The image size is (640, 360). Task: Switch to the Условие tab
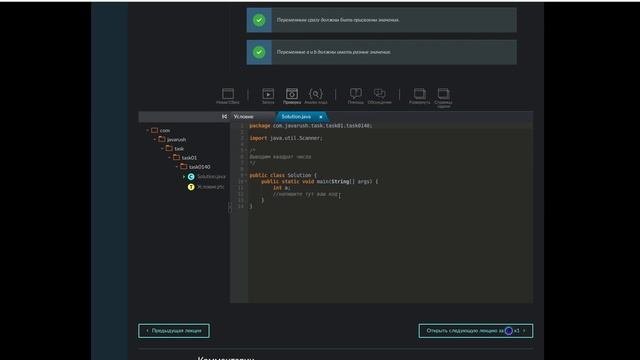(243, 117)
